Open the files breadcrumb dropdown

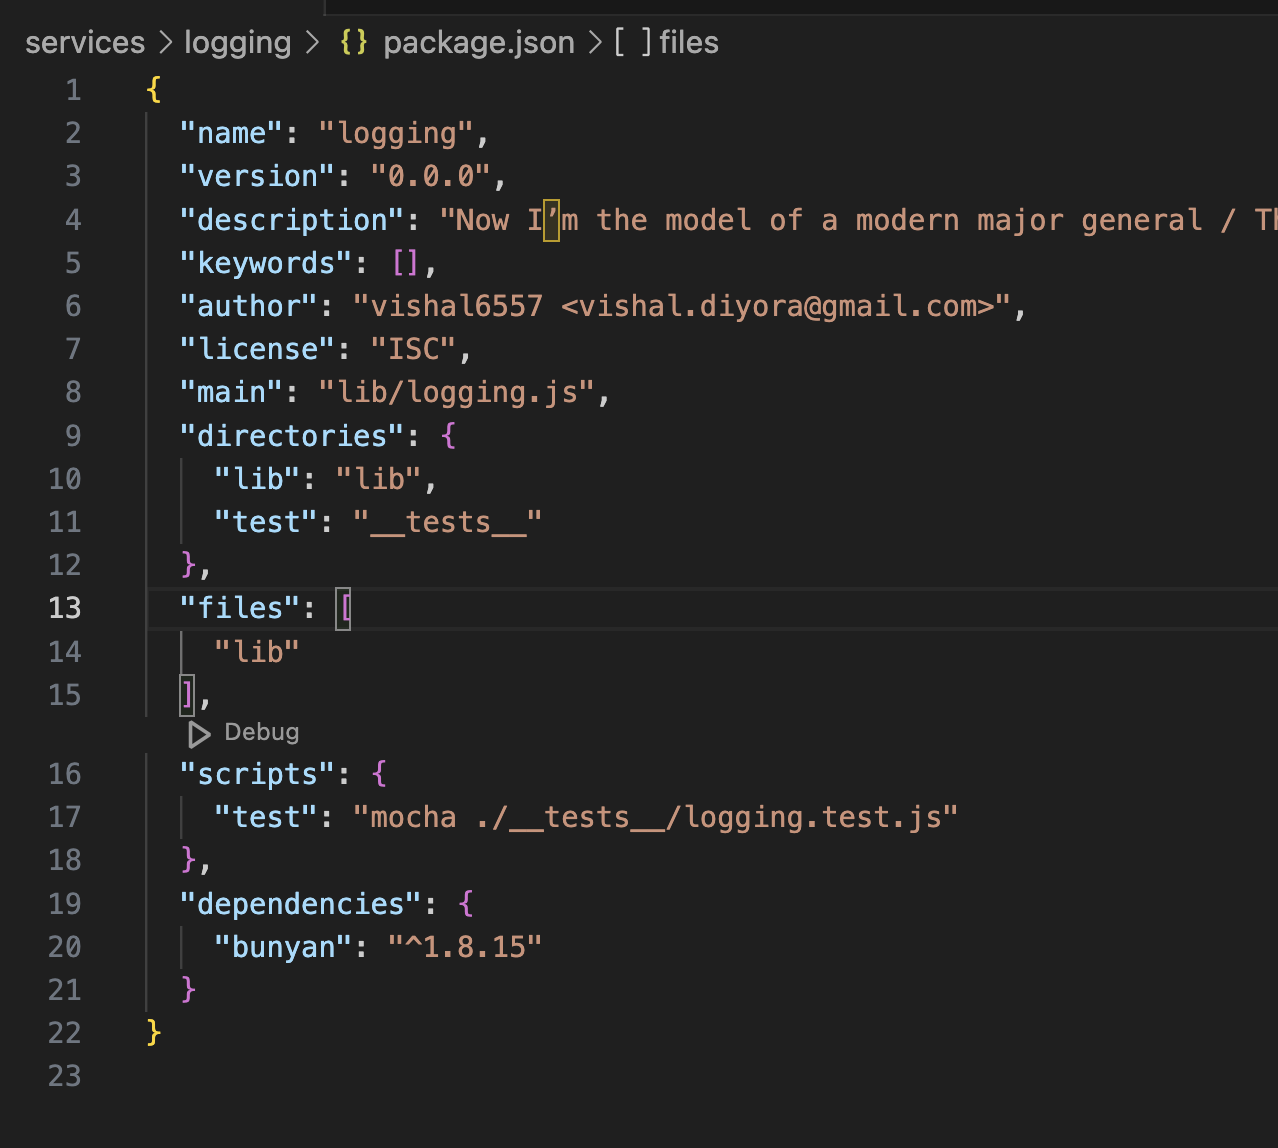(x=688, y=42)
